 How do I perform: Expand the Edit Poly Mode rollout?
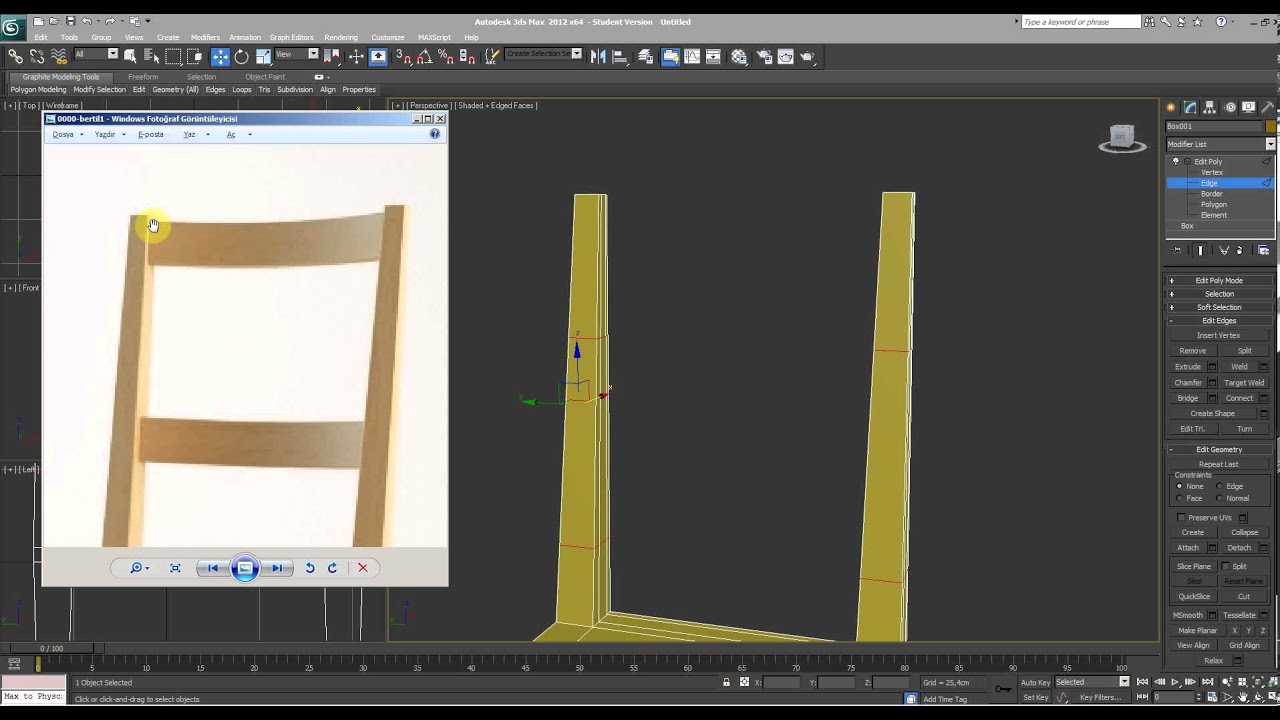click(x=1219, y=281)
